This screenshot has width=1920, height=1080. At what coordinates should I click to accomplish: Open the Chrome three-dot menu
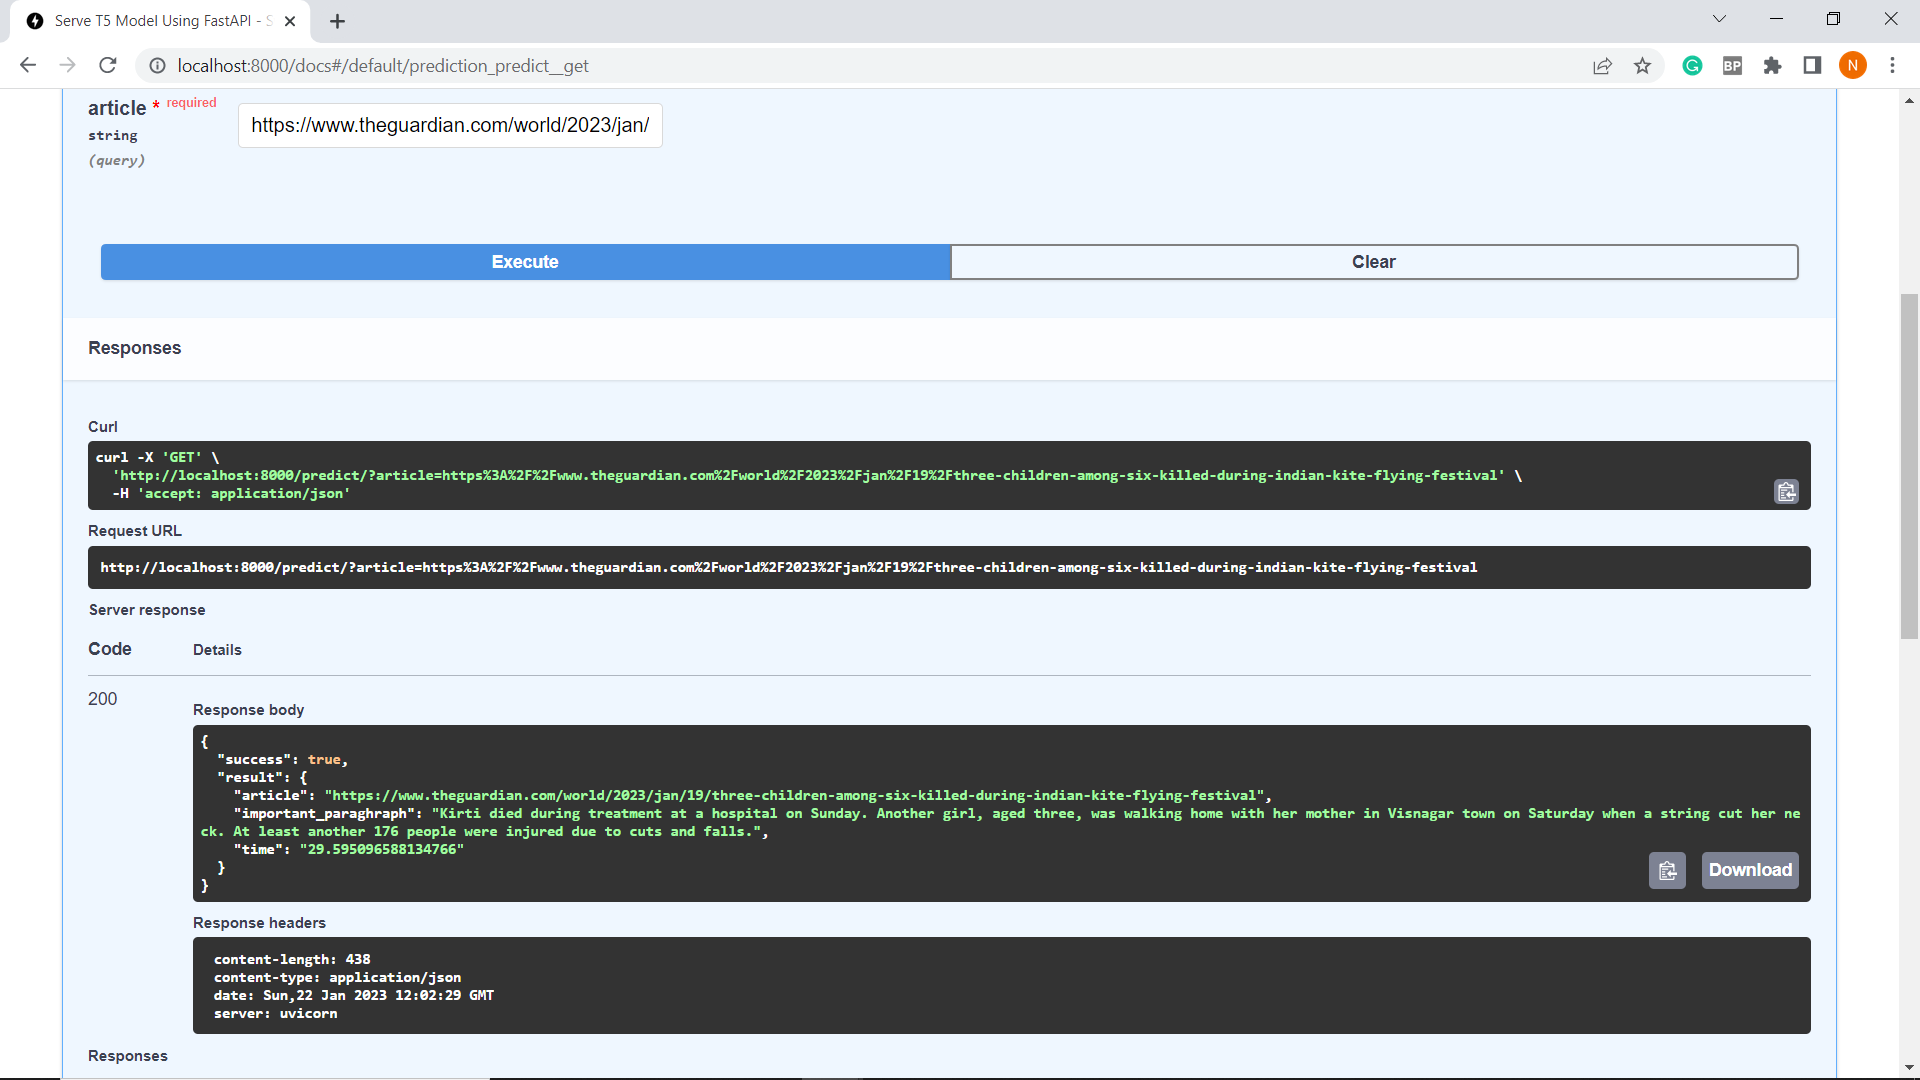[x=1892, y=66]
